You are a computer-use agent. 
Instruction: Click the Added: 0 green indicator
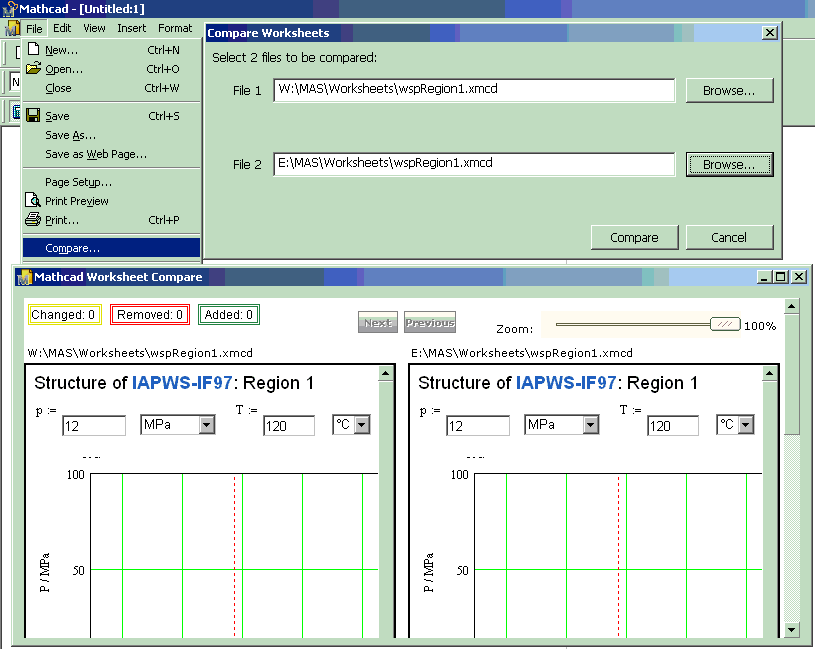[x=229, y=314]
